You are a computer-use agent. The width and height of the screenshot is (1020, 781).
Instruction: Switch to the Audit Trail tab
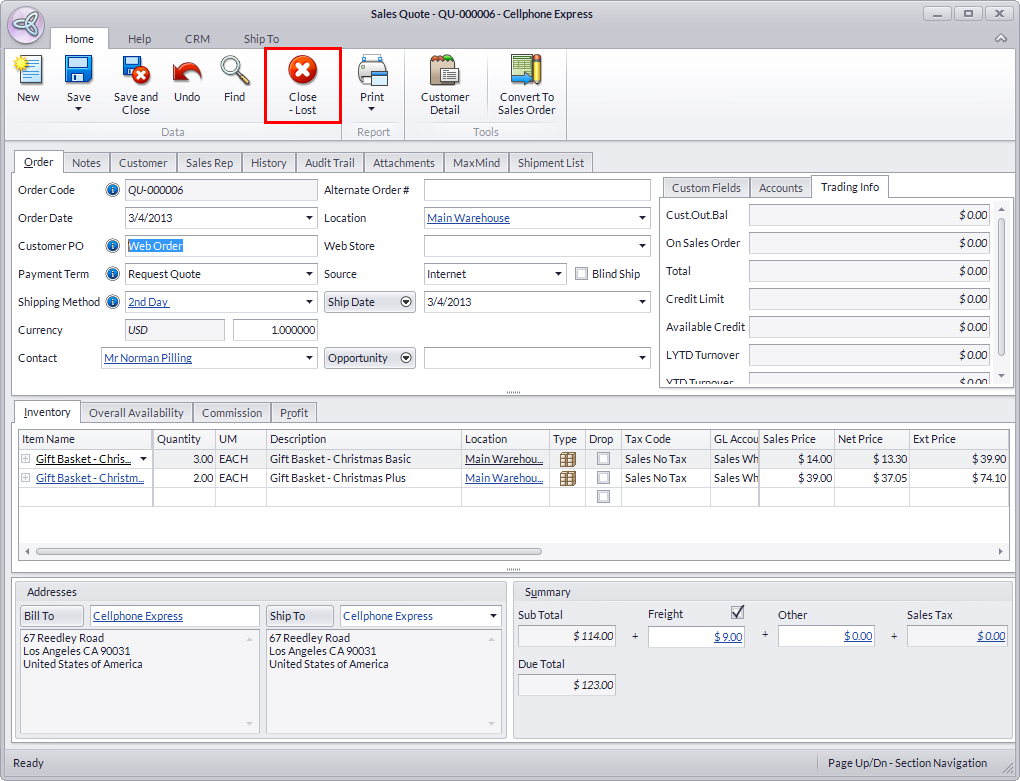click(329, 163)
